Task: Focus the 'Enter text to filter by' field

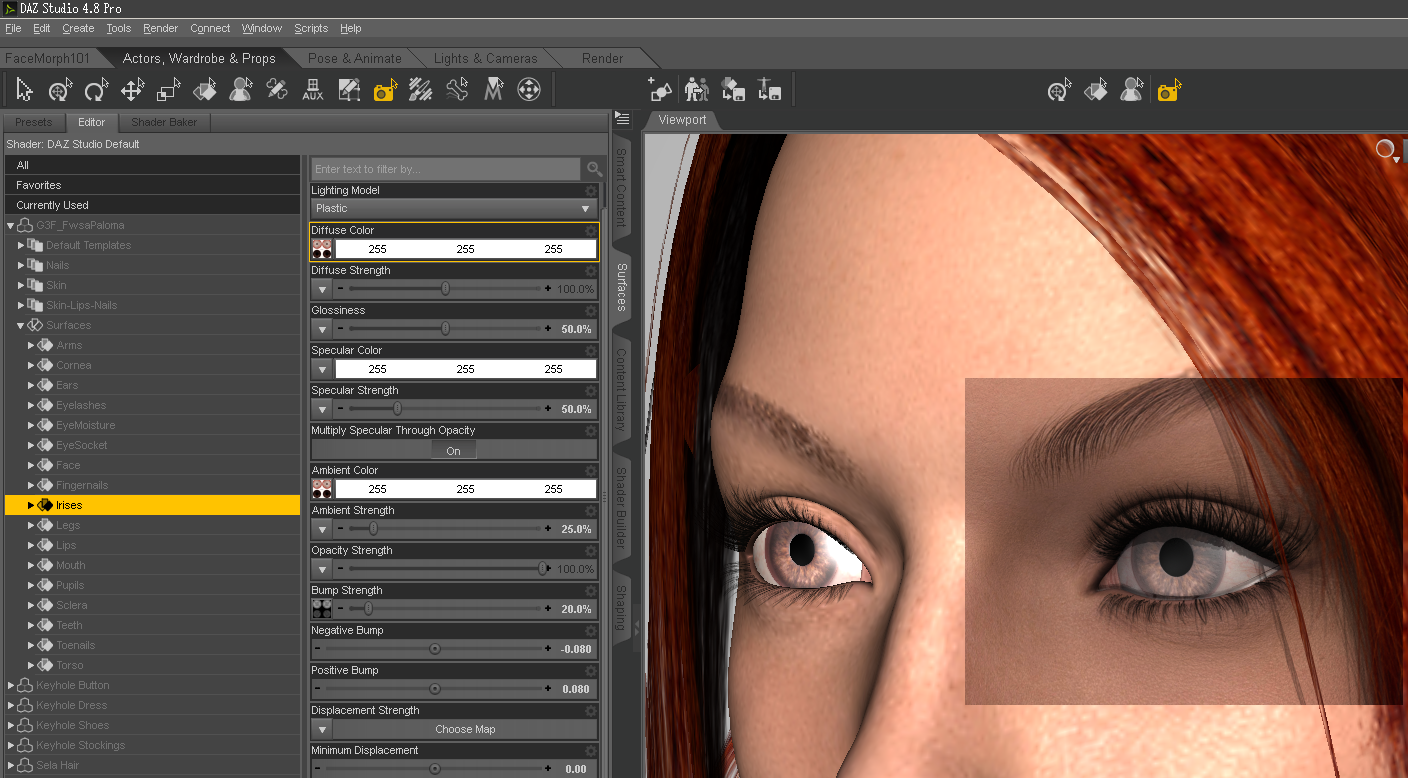Action: click(445, 169)
